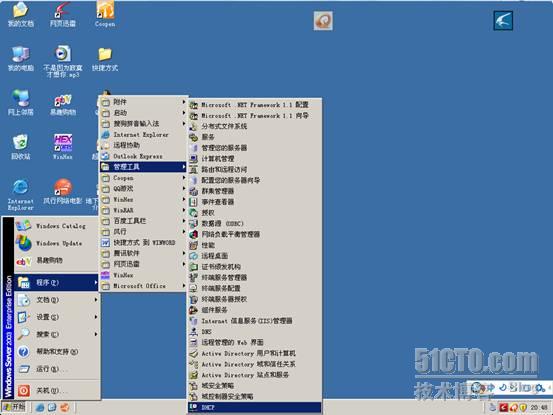
Task: Open DNS administrative tool
Action: pyautogui.click(x=255, y=332)
